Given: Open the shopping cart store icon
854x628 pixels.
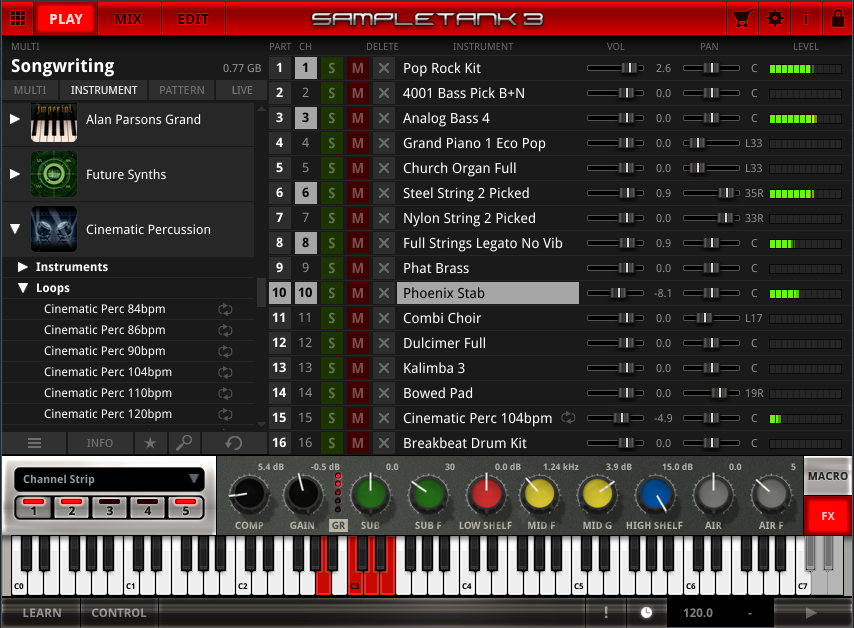Looking at the screenshot, I should tap(742, 19).
